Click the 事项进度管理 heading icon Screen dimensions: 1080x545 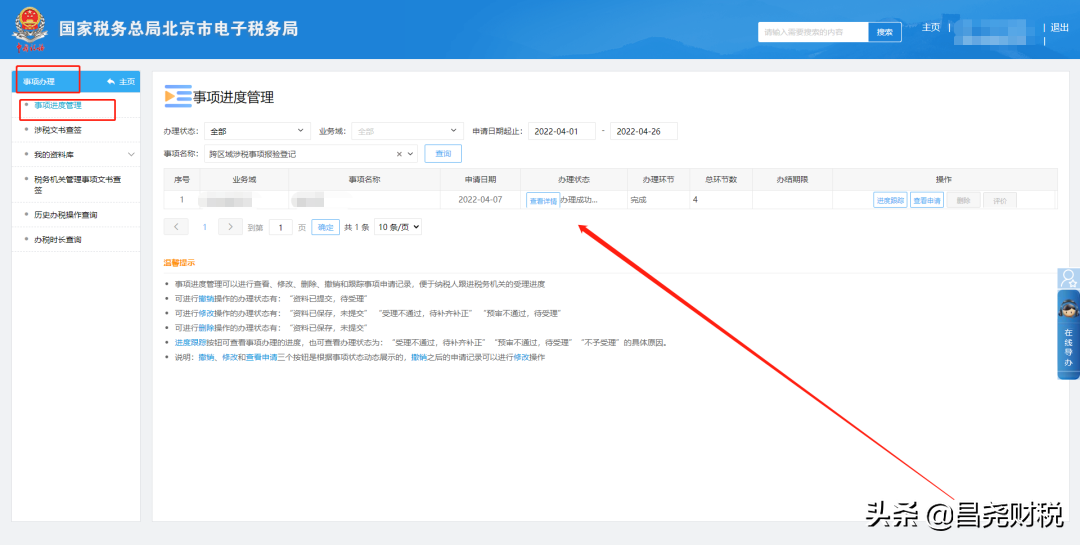pyautogui.click(x=177, y=97)
